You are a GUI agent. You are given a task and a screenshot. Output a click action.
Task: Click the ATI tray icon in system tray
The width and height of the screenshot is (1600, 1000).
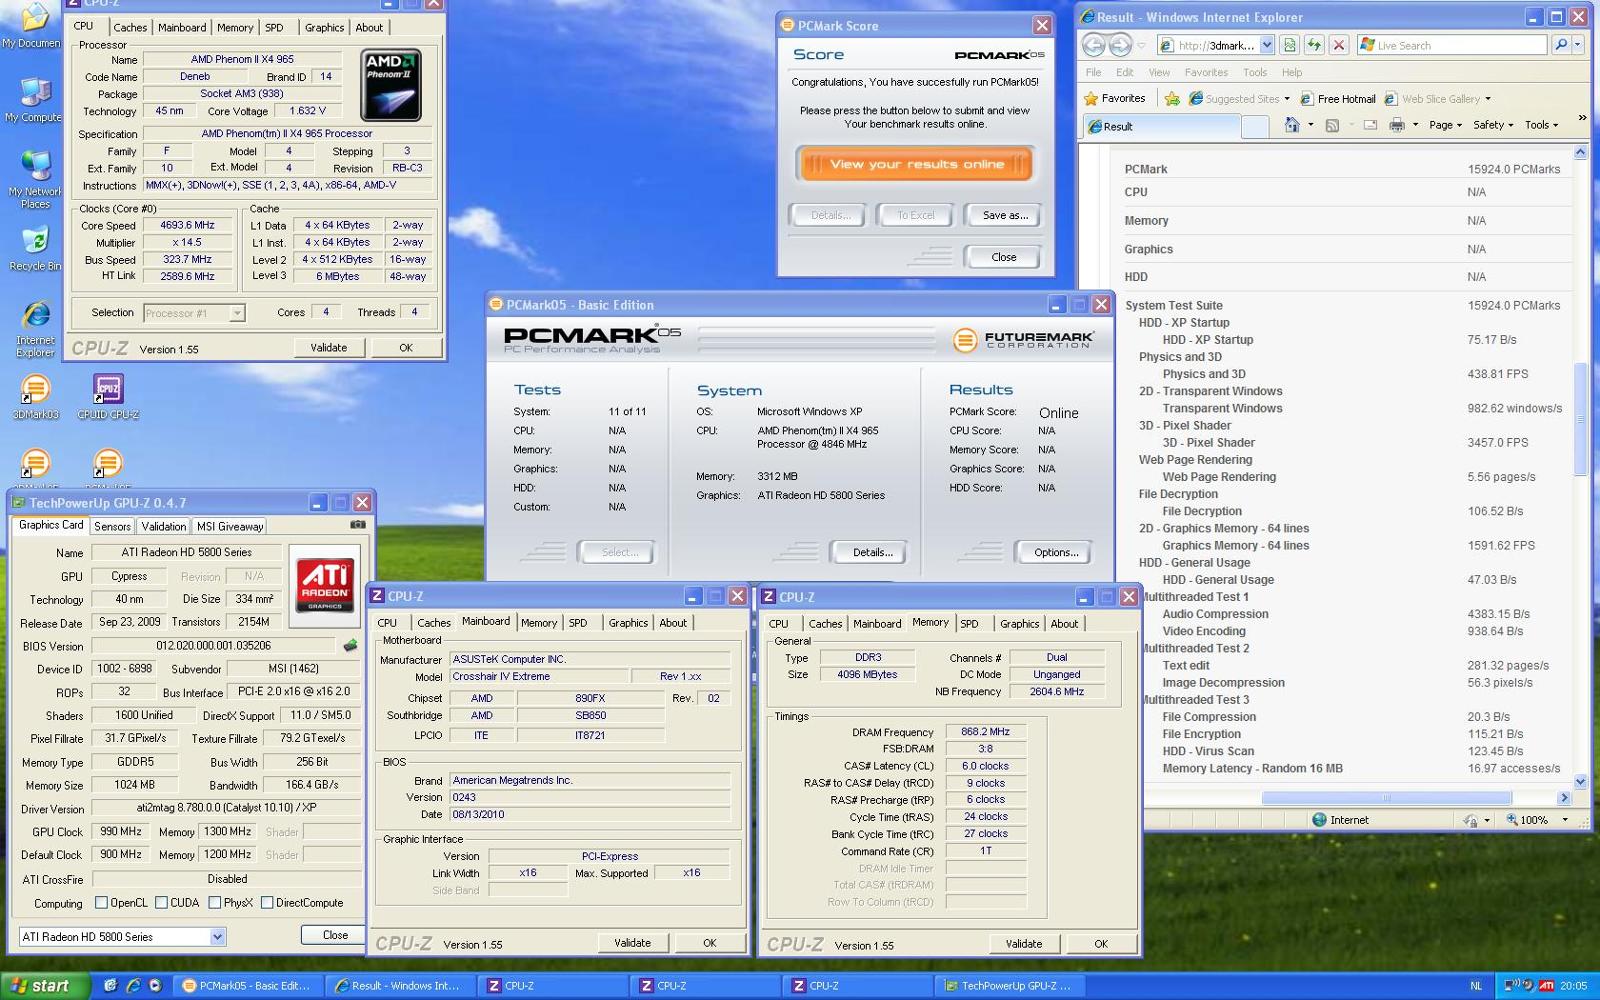point(1546,985)
